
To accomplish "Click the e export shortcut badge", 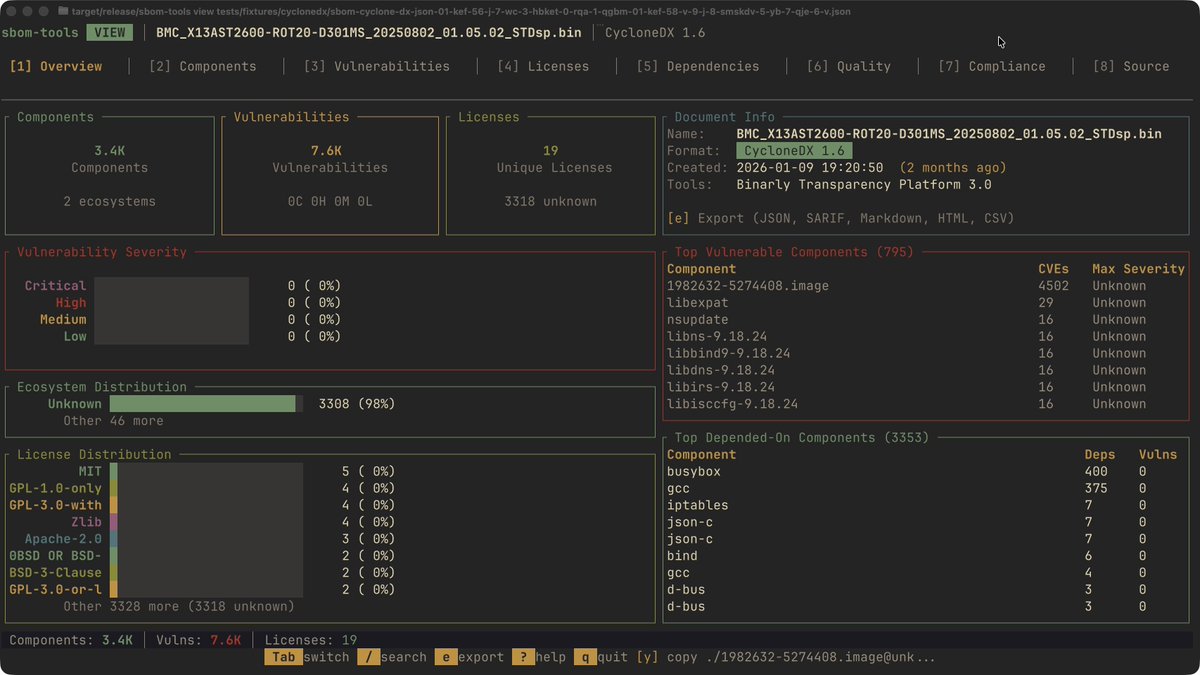I will pyautogui.click(x=445, y=657).
